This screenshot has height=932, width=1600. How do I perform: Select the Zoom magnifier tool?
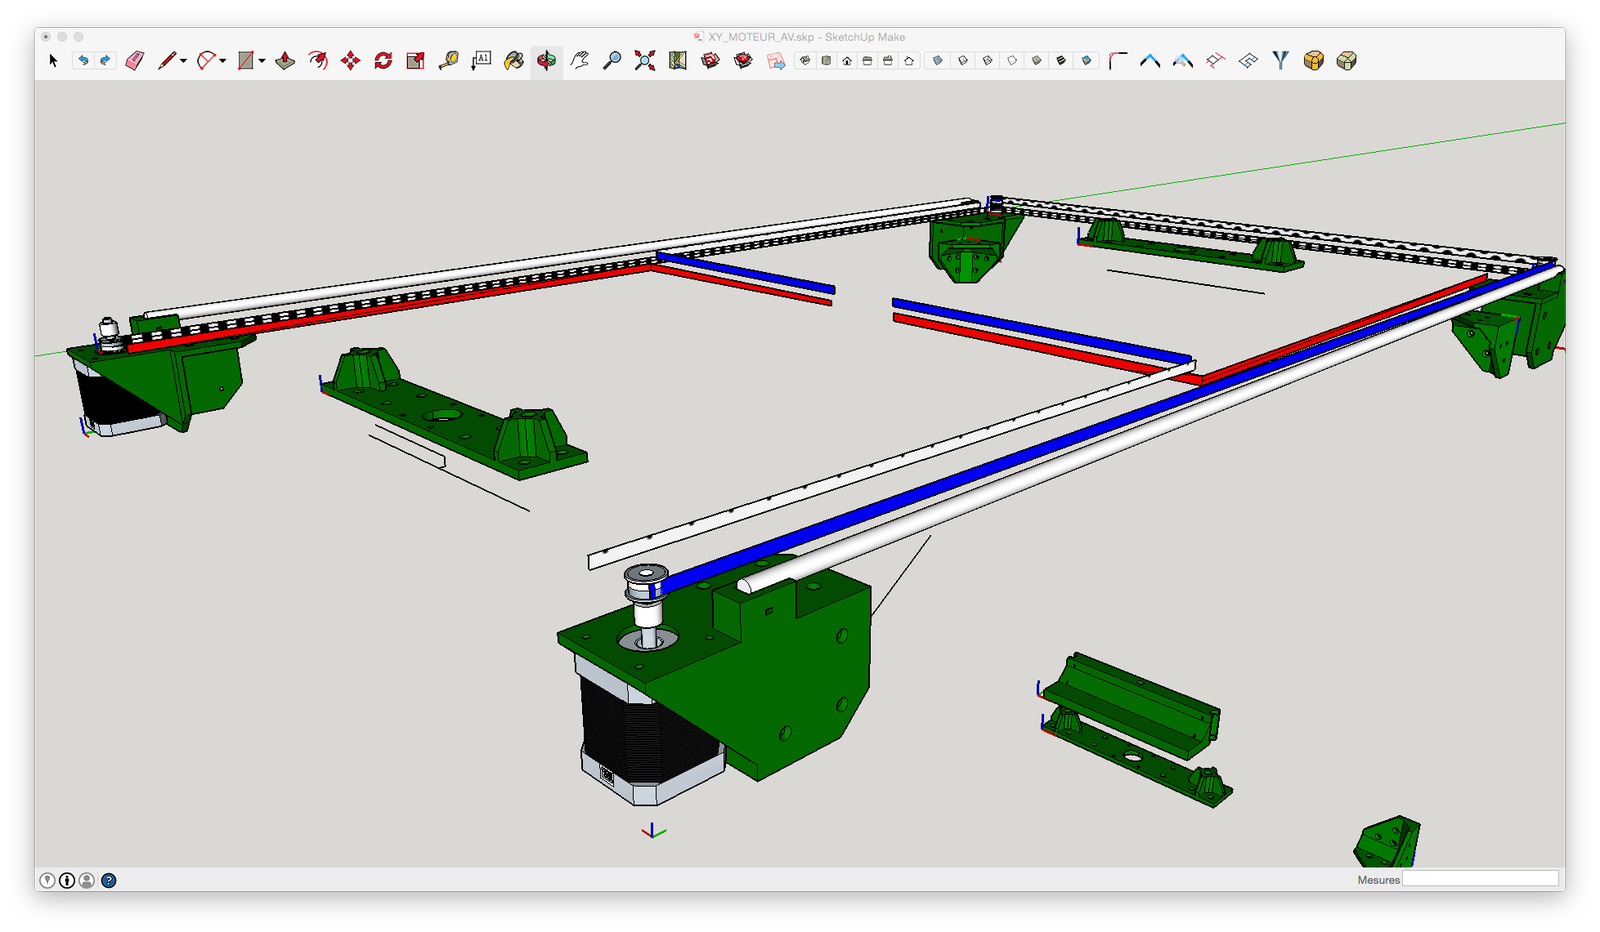tap(612, 61)
